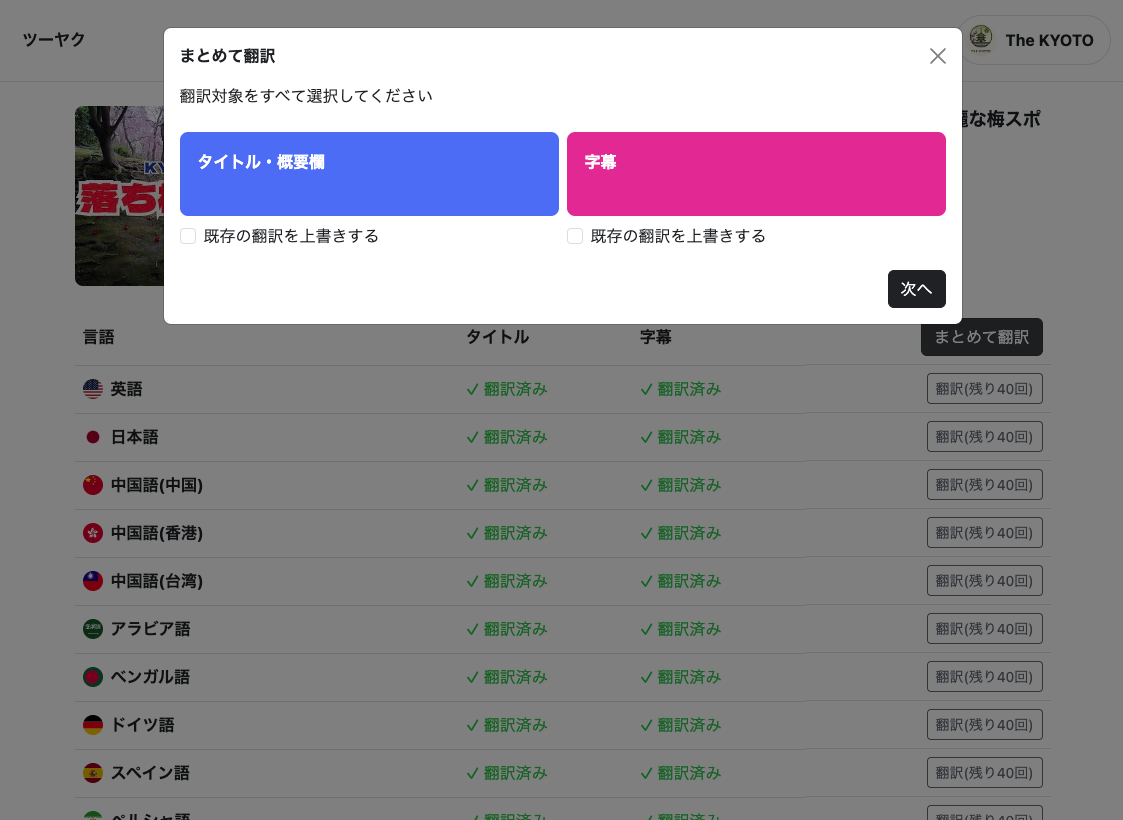The width and height of the screenshot is (1123, 820).
Task: Translate the ドイツ語 row
Action: click(984, 725)
